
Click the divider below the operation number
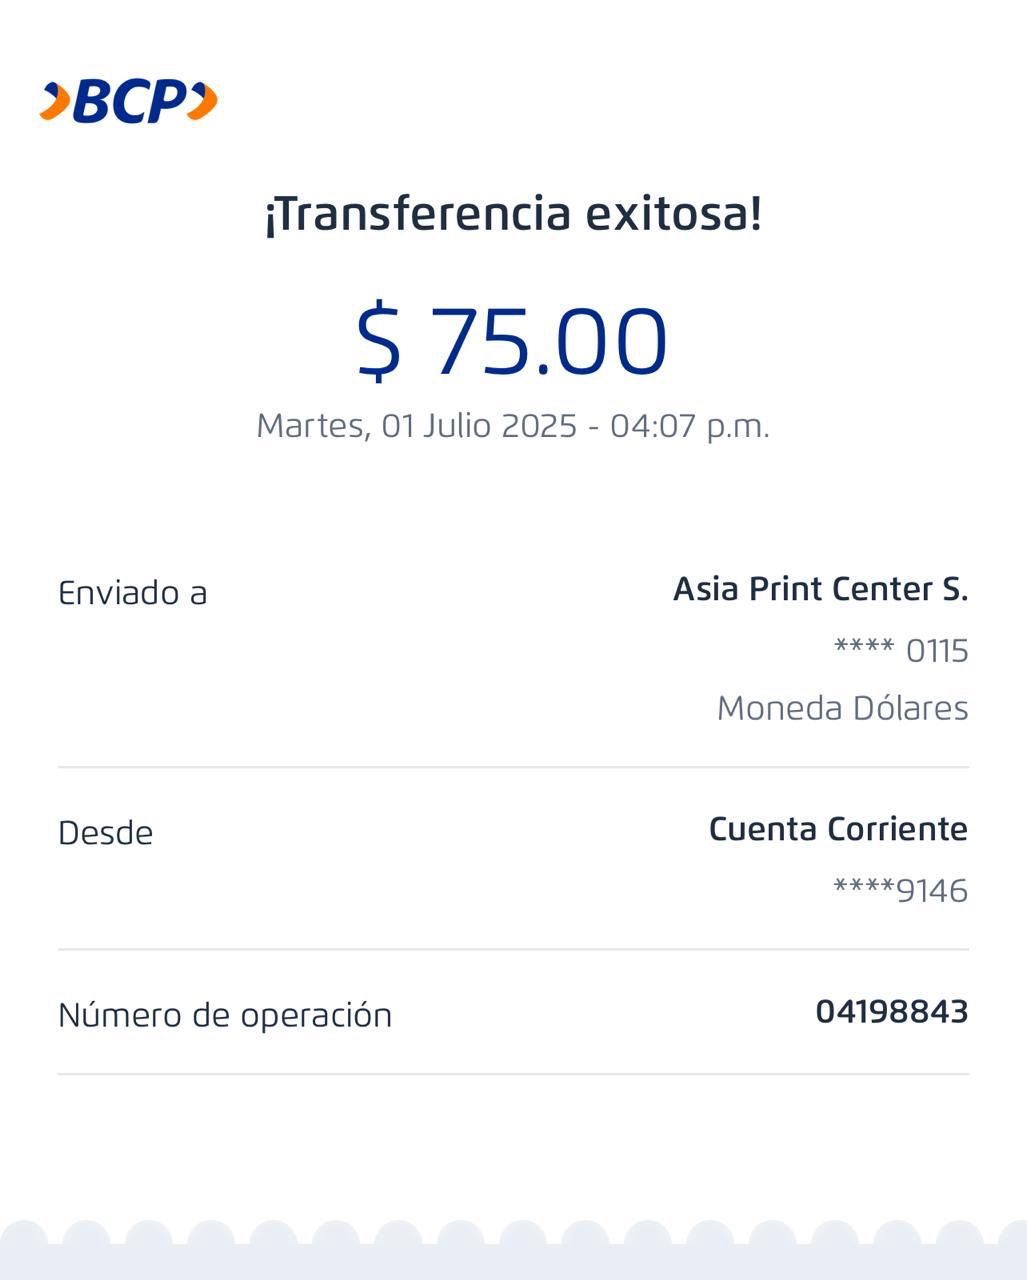point(513,1074)
